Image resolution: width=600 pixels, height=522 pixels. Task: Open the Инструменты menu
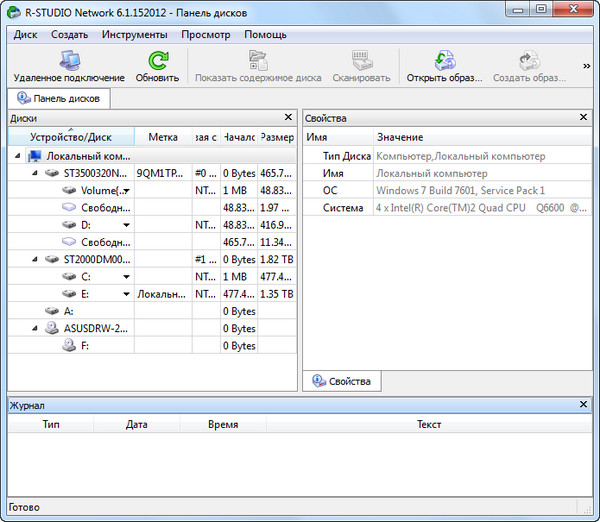point(134,34)
